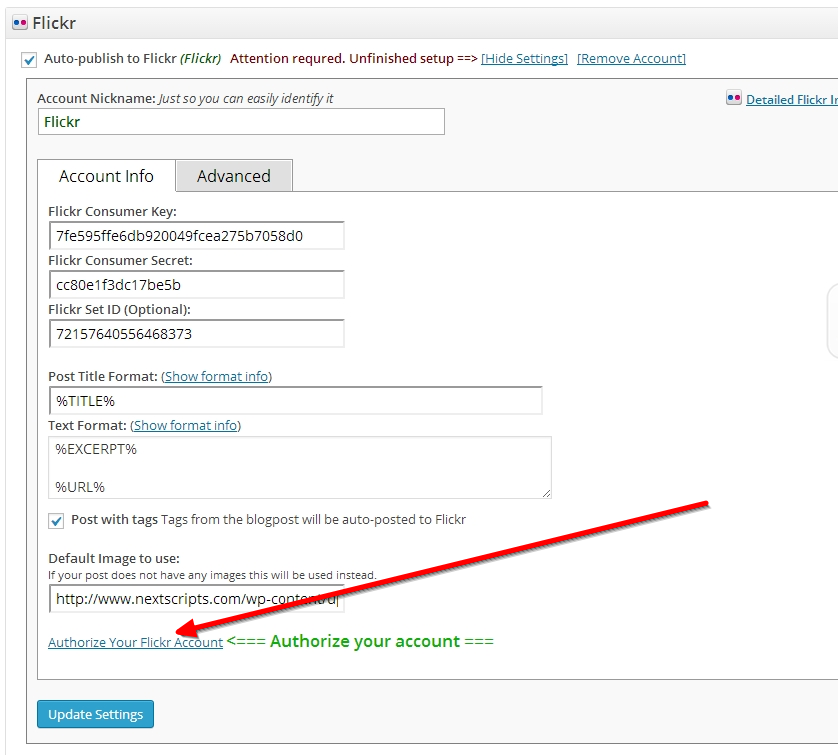Click the Flickr icon beside Detailed Flickr link
This screenshot has width=838, height=755.
pos(734,98)
